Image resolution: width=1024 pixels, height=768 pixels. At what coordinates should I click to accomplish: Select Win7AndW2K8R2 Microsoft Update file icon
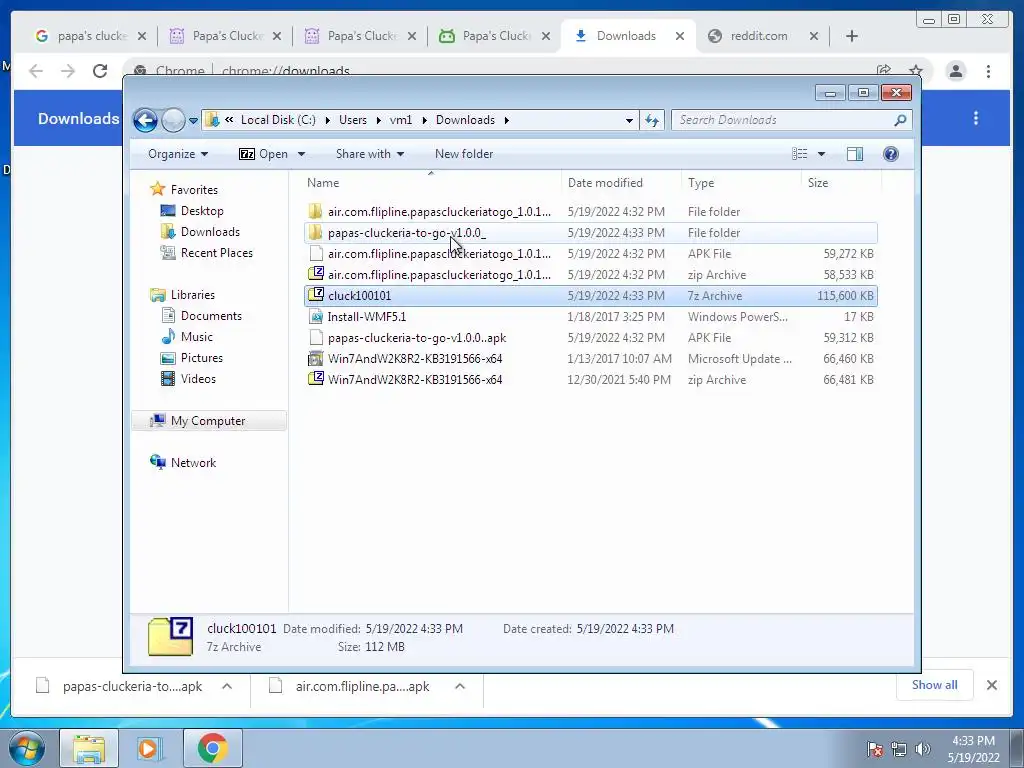click(315, 359)
